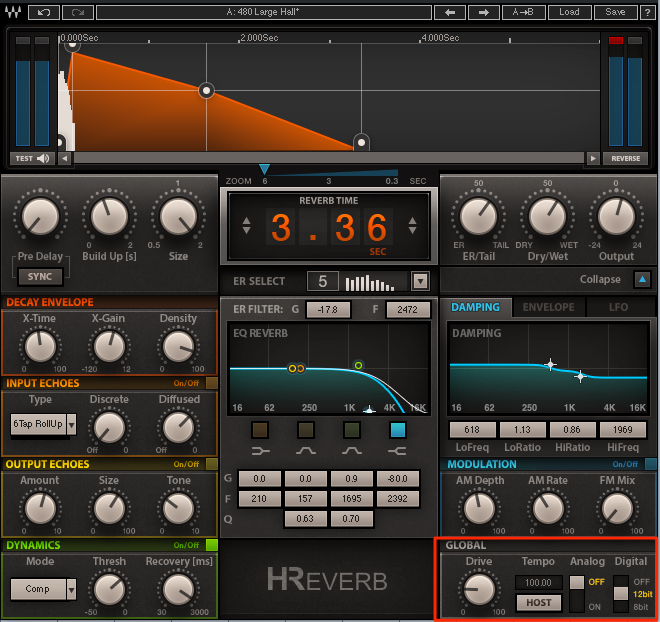This screenshot has height=622, width=660.
Task: Copy setup A to B
Action: click(x=524, y=12)
